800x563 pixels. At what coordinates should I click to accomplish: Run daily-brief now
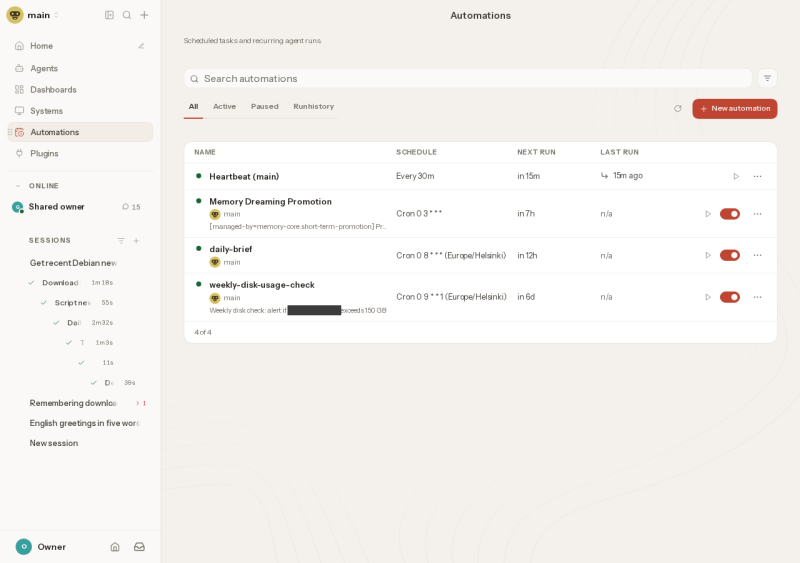(708, 255)
